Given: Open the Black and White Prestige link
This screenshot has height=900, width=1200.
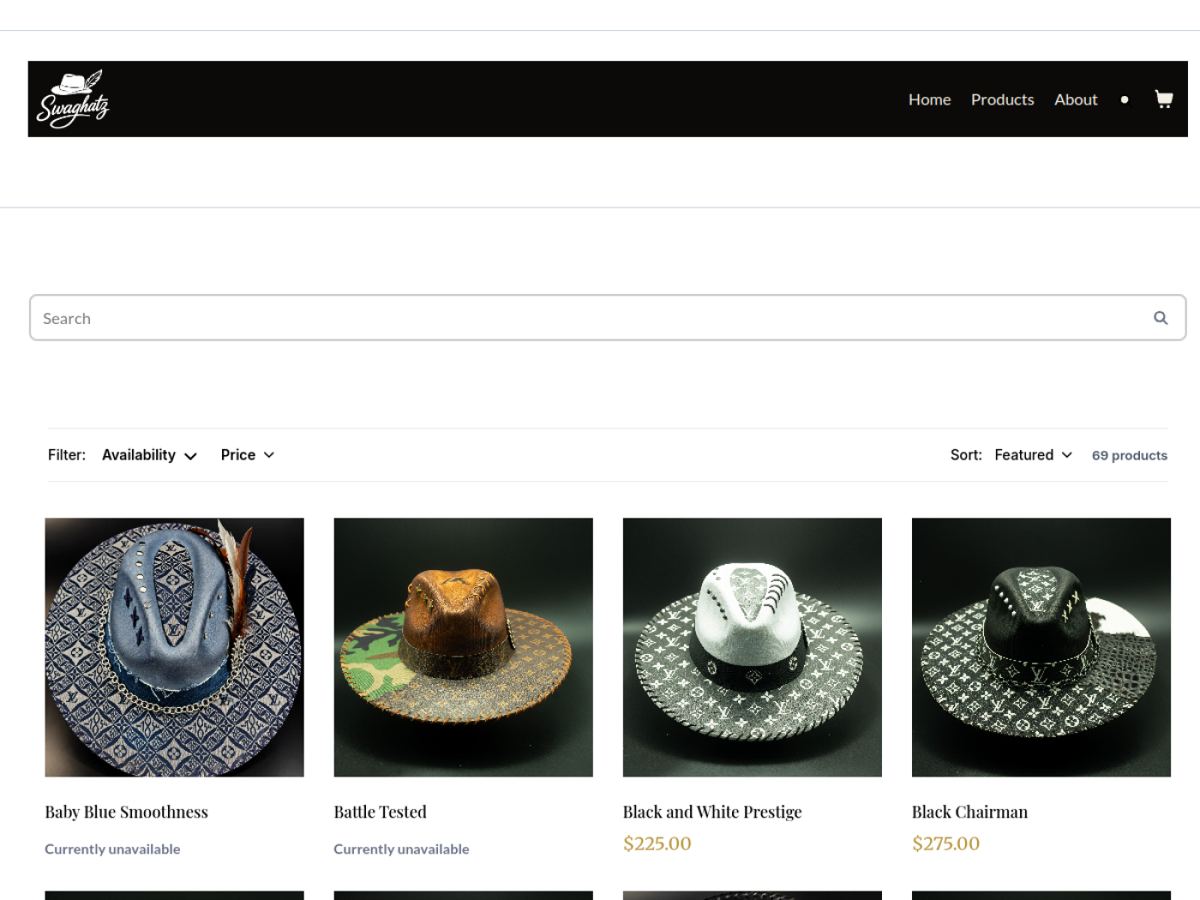Looking at the screenshot, I should point(712,812).
